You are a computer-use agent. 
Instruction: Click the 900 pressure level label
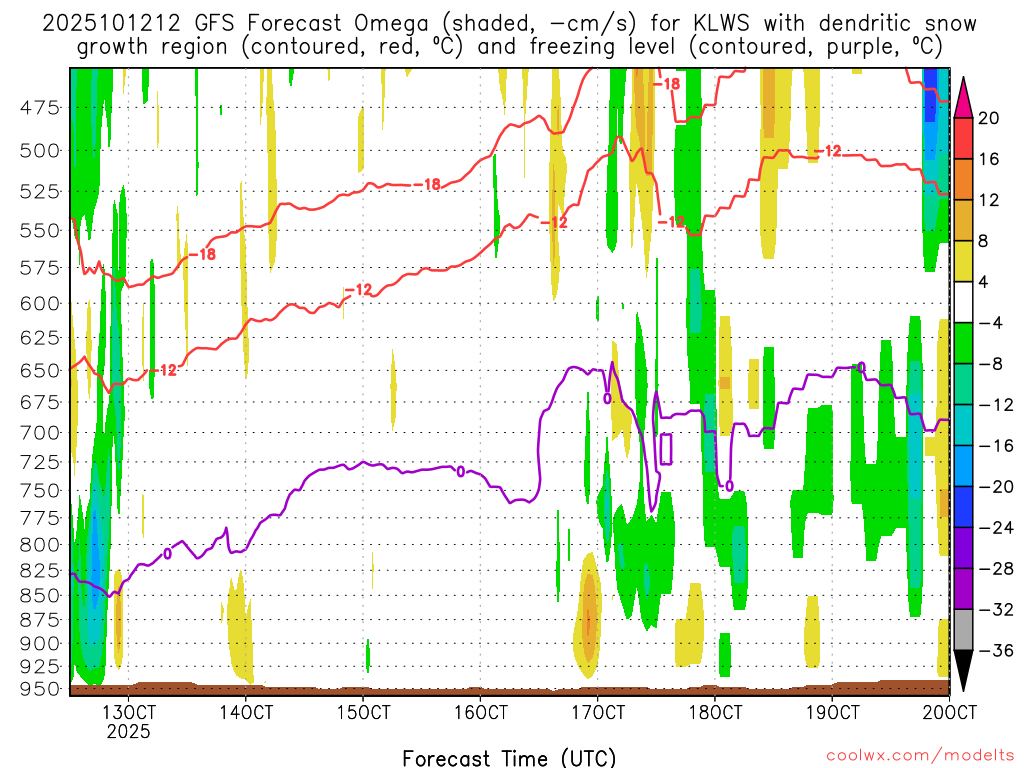(40, 643)
